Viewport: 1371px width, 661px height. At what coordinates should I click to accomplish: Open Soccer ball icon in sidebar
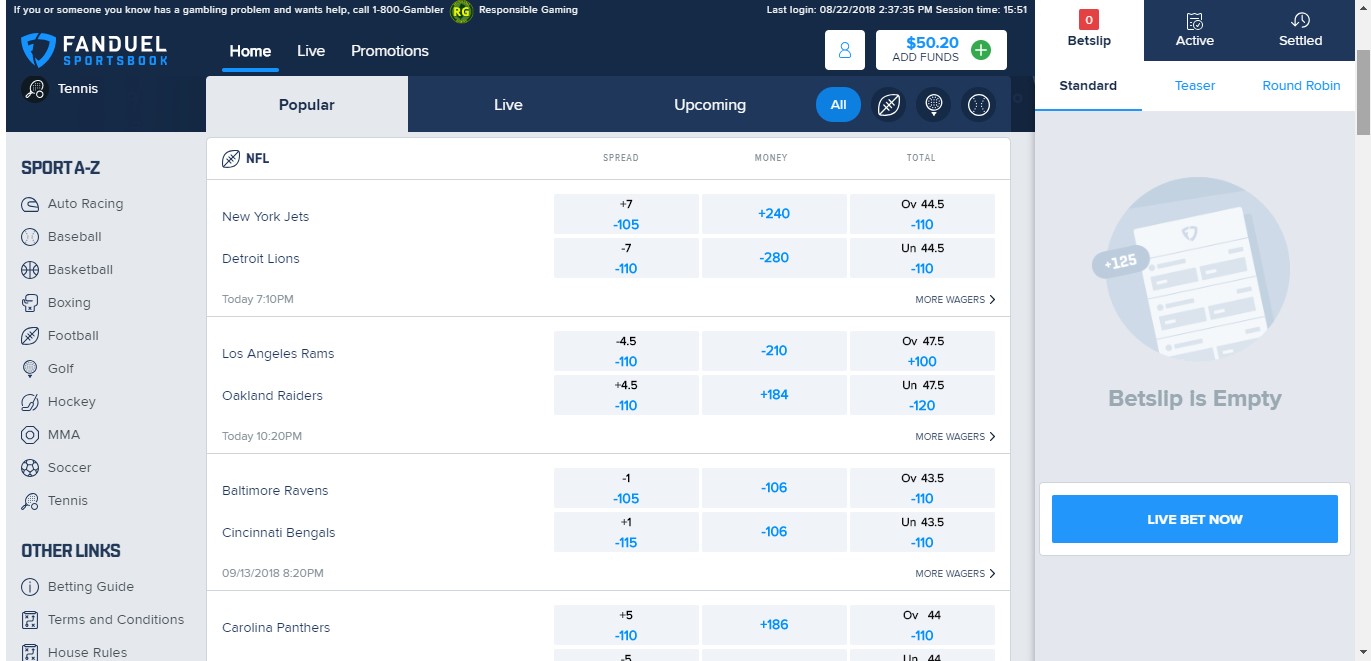coord(30,468)
